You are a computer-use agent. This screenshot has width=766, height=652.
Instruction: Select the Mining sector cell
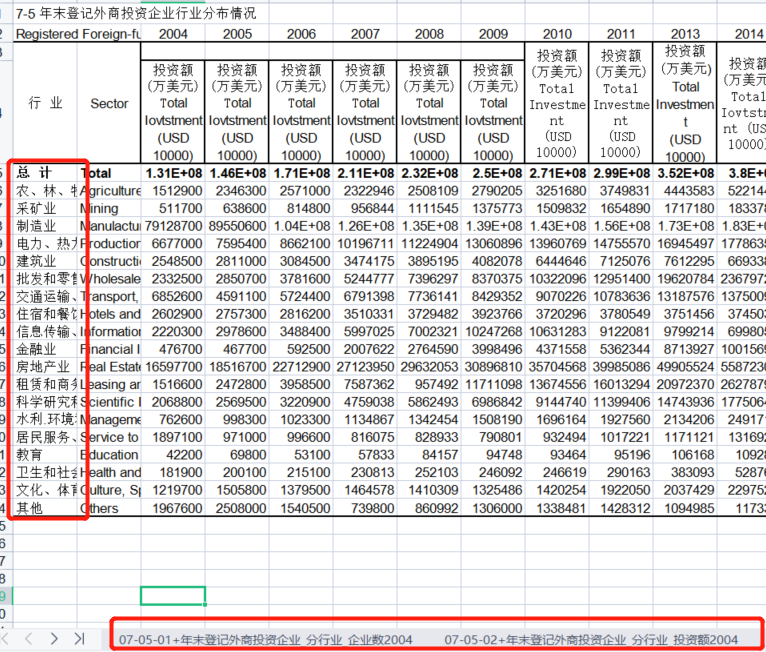[109, 209]
